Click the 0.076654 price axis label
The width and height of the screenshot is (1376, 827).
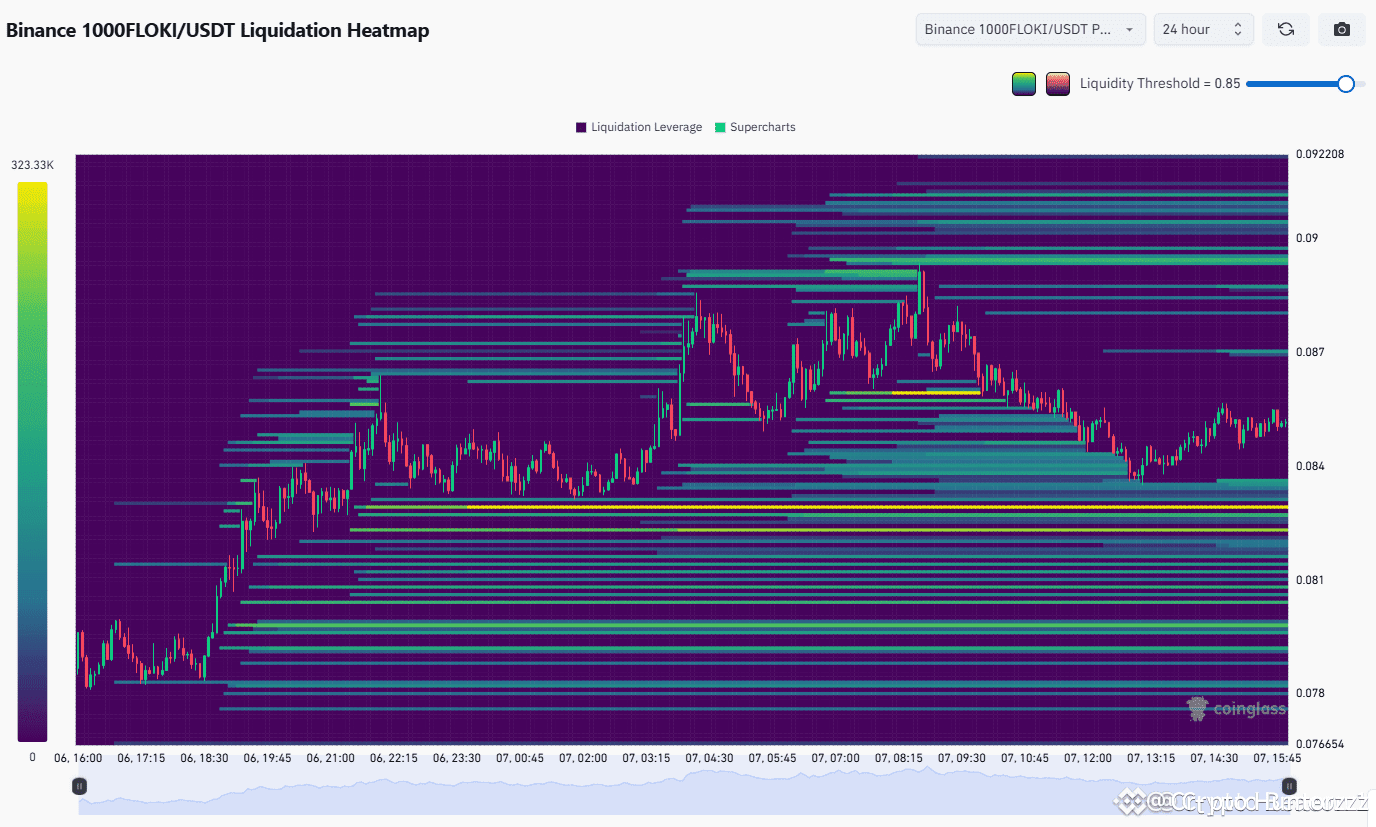(1320, 745)
